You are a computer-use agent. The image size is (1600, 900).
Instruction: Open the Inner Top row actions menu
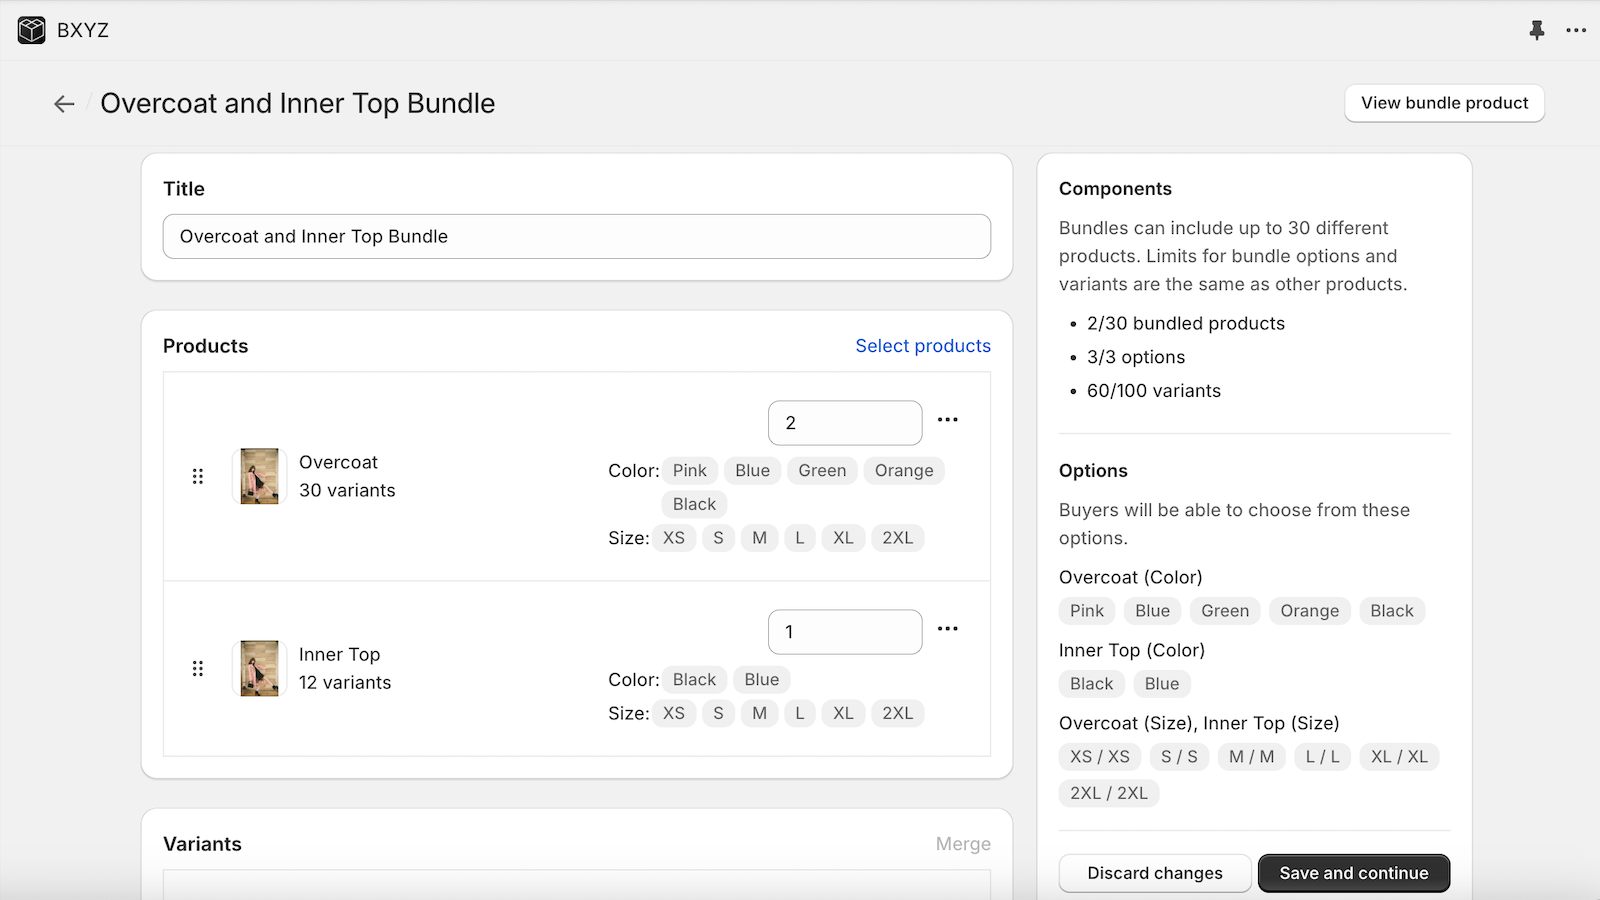pyautogui.click(x=948, y=629)
